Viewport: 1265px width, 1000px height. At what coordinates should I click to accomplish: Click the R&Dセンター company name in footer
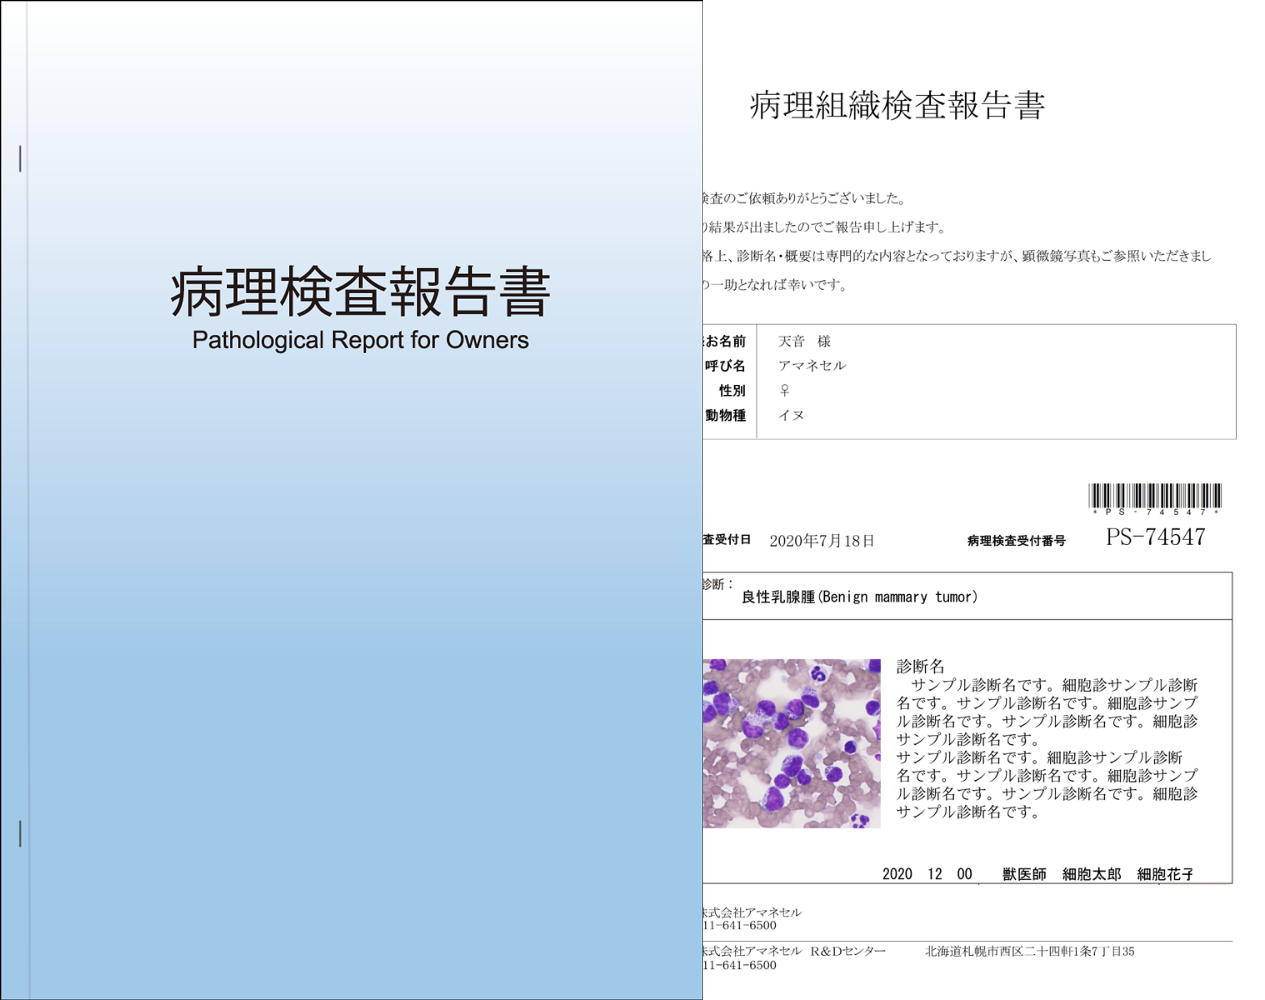[x=794, y=951]
